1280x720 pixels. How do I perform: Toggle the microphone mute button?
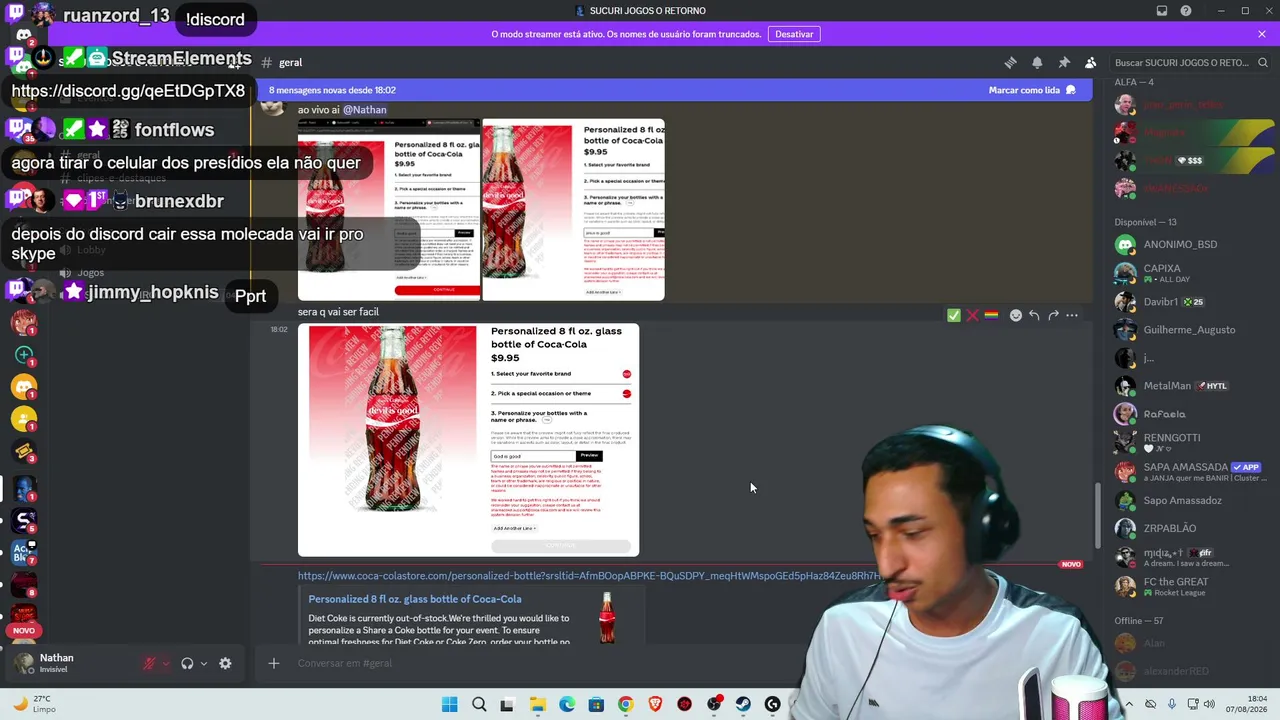150,663
